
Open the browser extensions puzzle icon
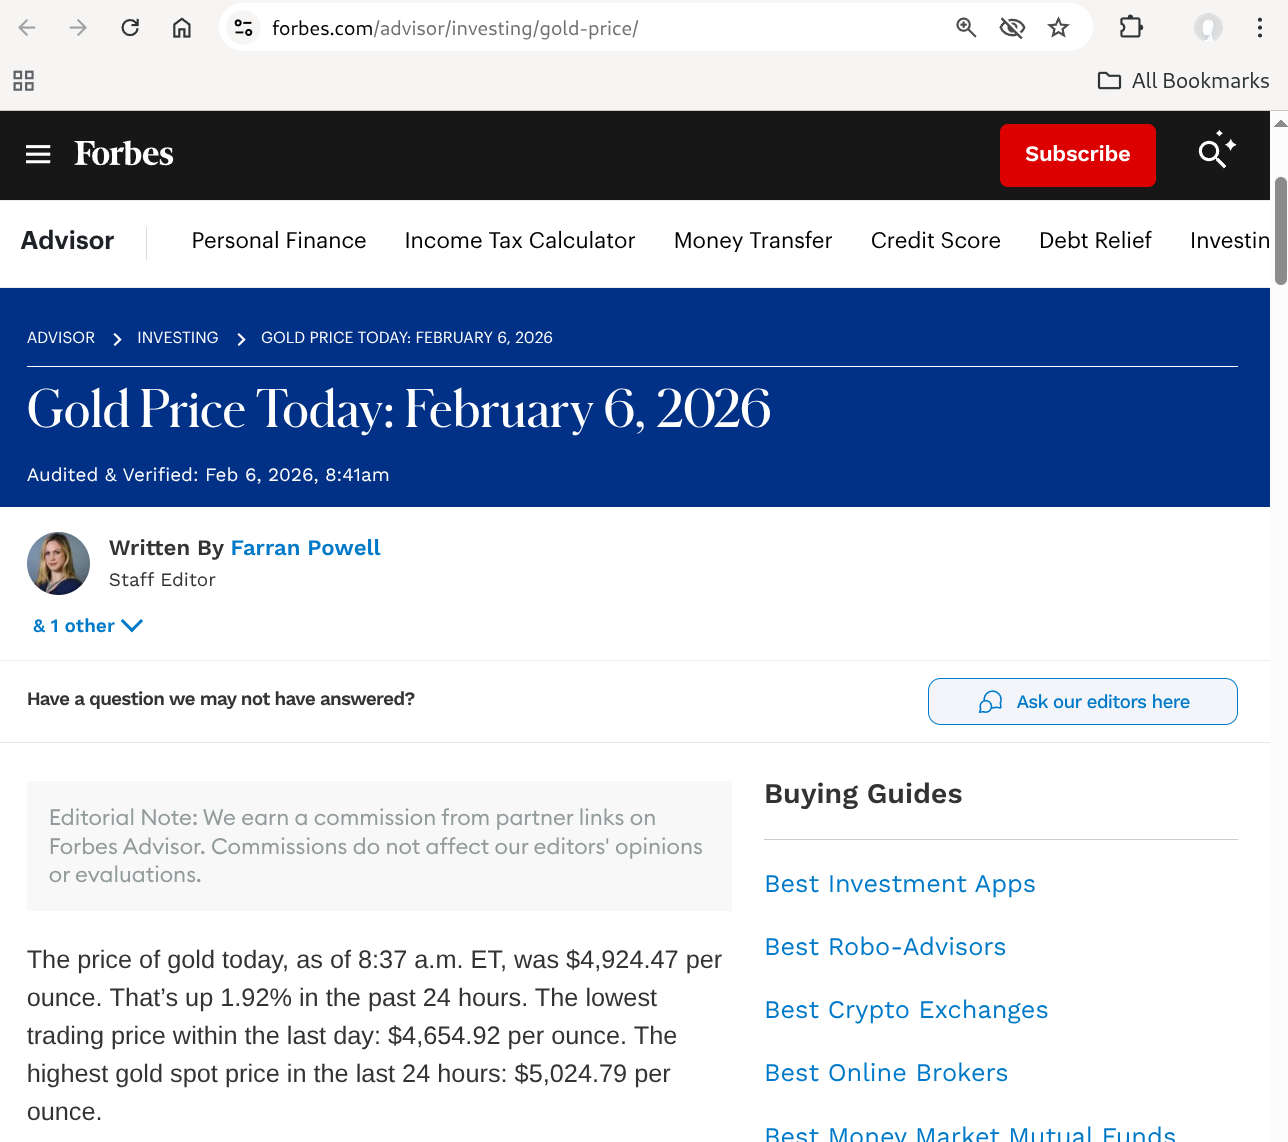pos(1130,27)
